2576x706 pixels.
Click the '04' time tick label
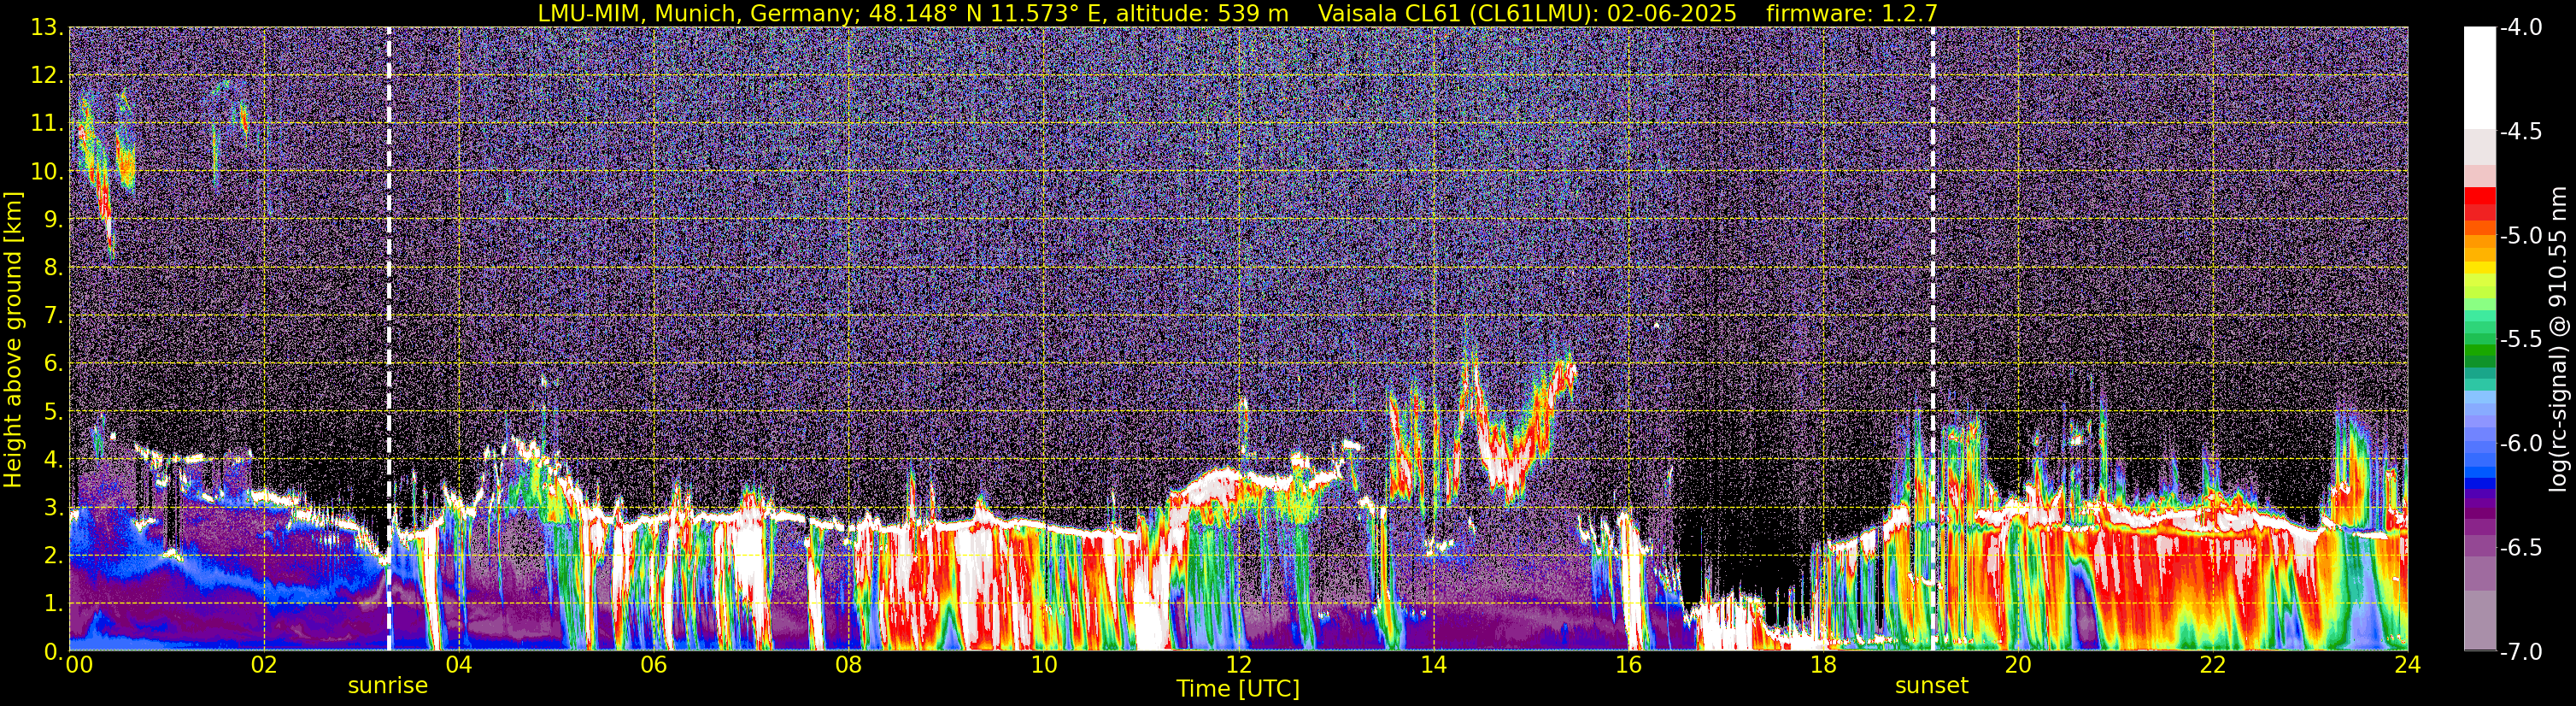pos(458,665)
